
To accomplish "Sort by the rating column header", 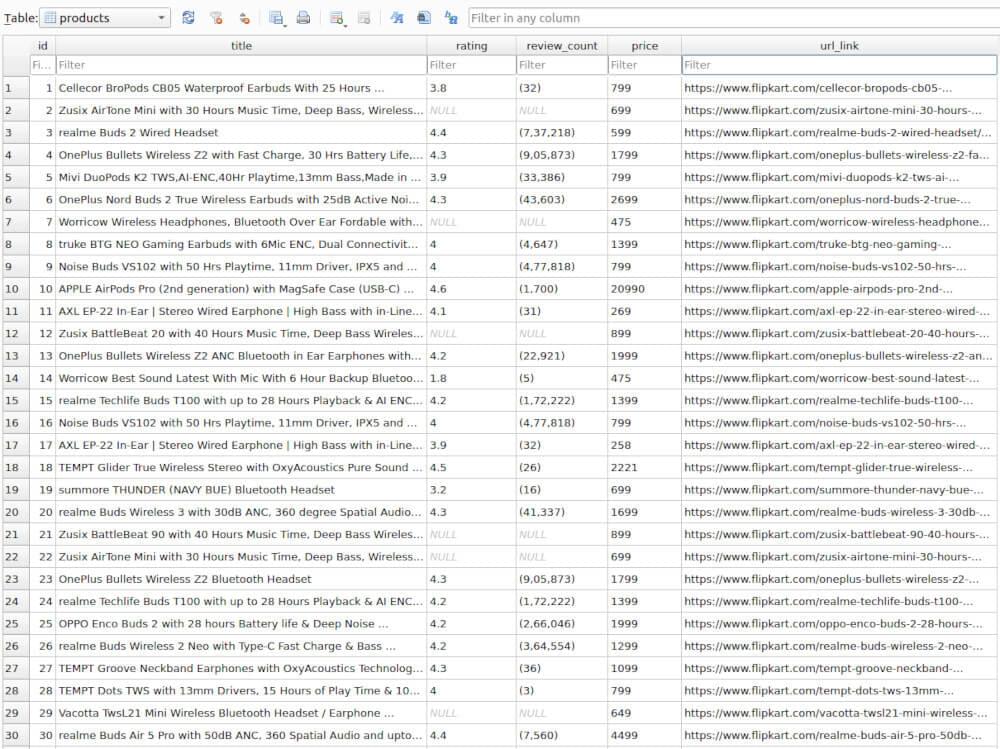I will pos(471,46).
